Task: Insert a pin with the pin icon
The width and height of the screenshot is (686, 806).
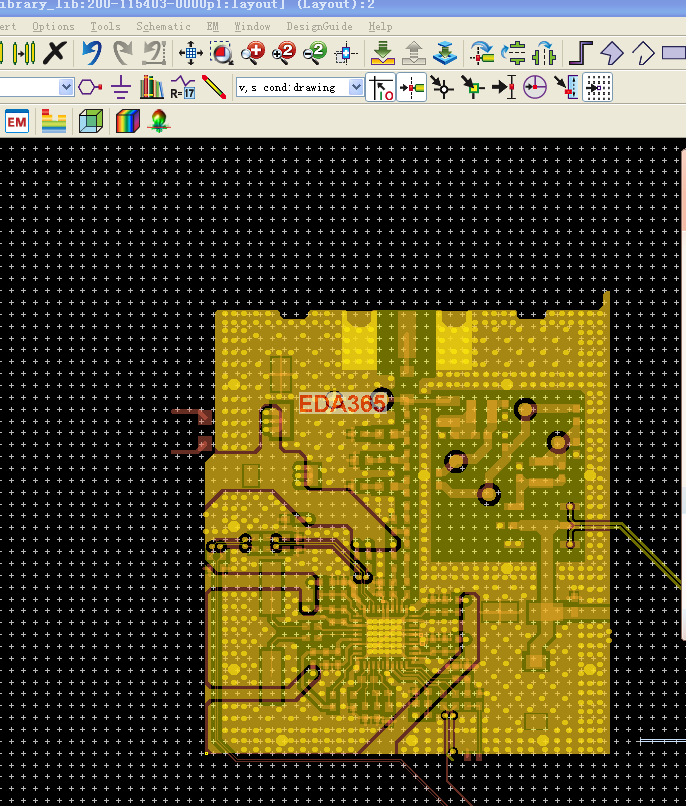Action: tap(90, 87)
